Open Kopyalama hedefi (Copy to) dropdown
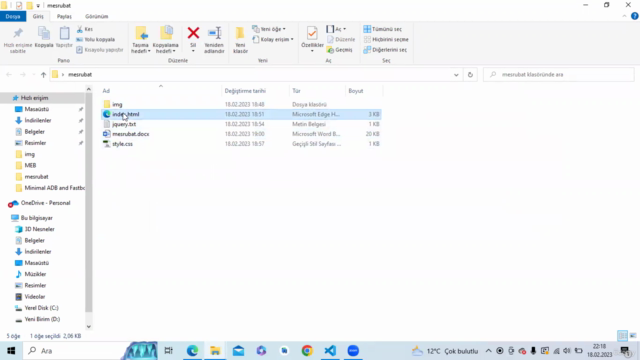The image size is (640, 360). [165, 40]
